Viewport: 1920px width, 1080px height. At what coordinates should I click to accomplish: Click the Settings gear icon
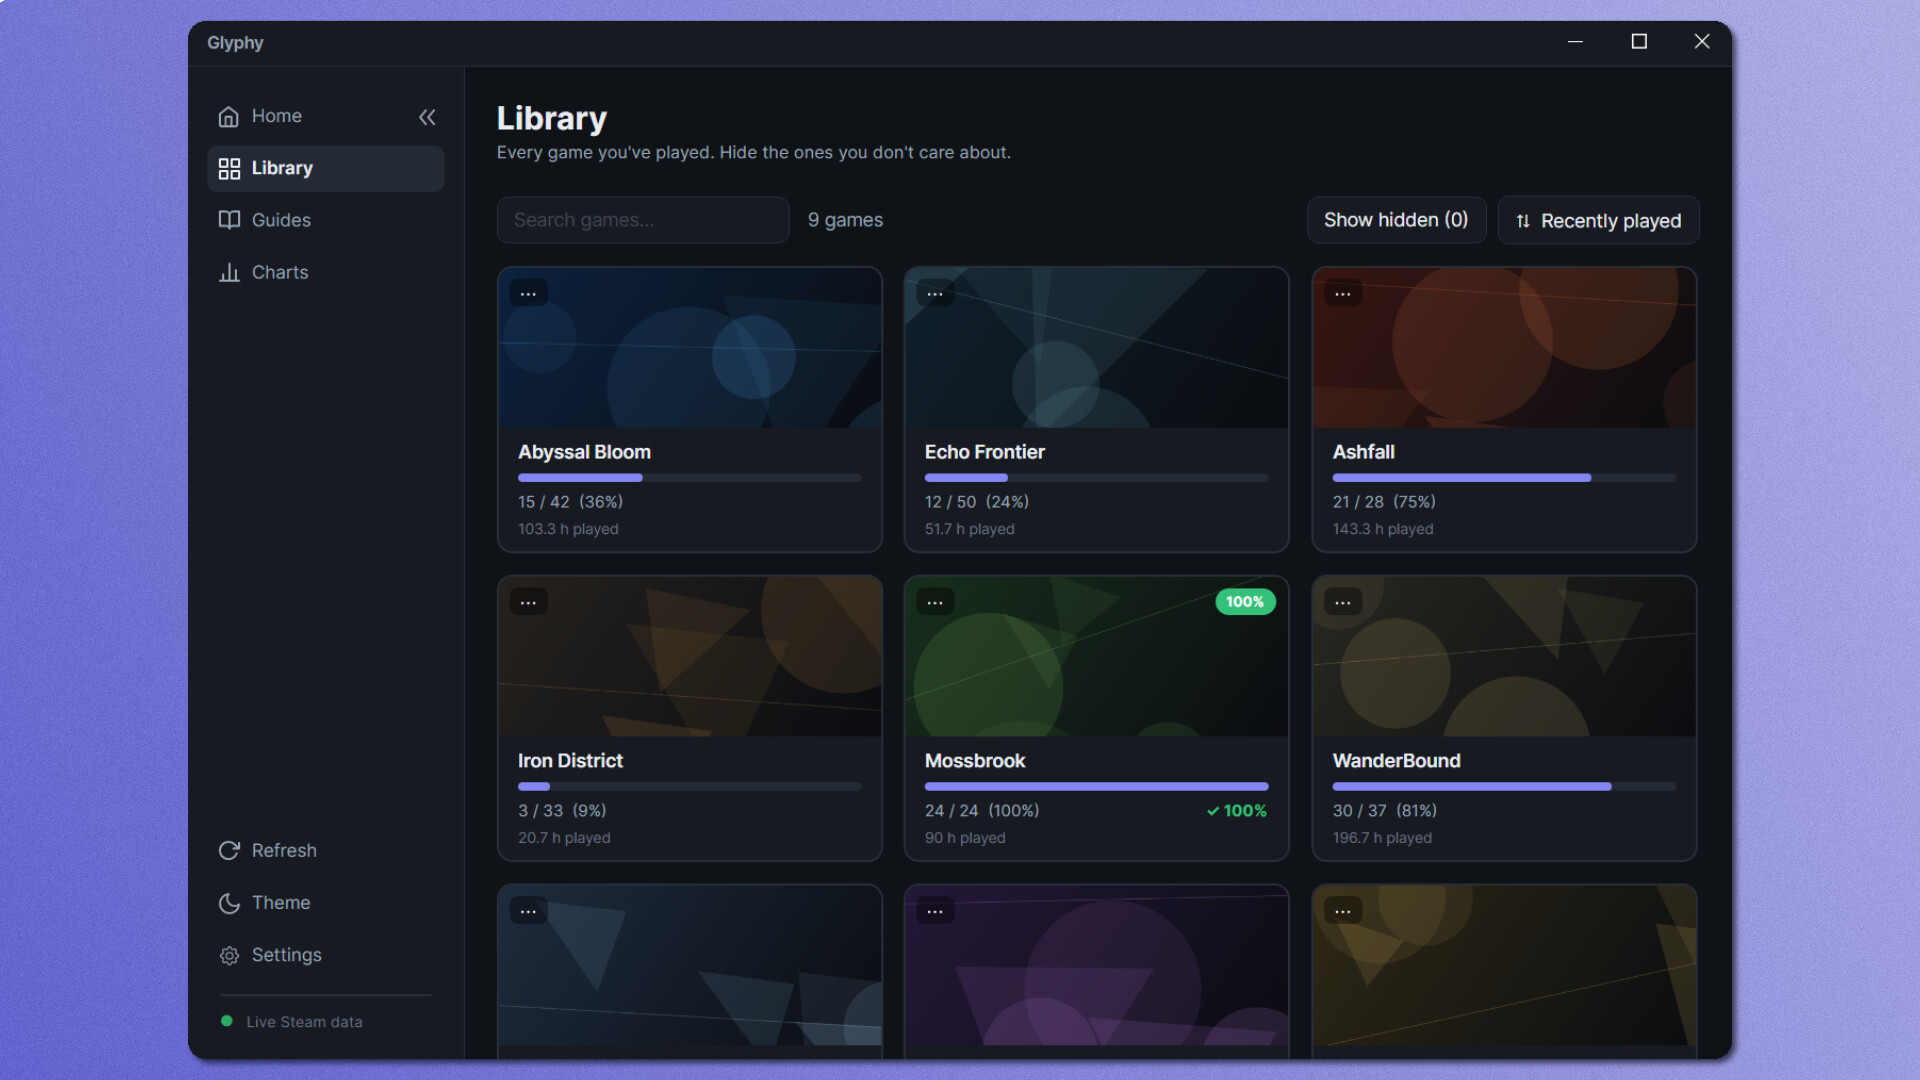click(x=229, y=956)
